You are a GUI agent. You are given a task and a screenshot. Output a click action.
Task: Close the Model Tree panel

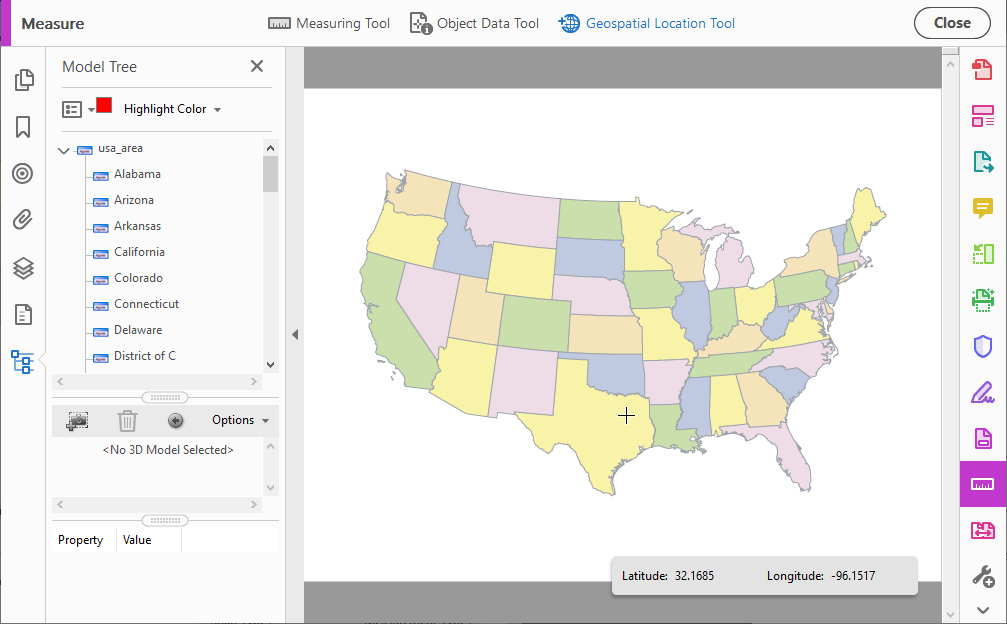[257, 66]
